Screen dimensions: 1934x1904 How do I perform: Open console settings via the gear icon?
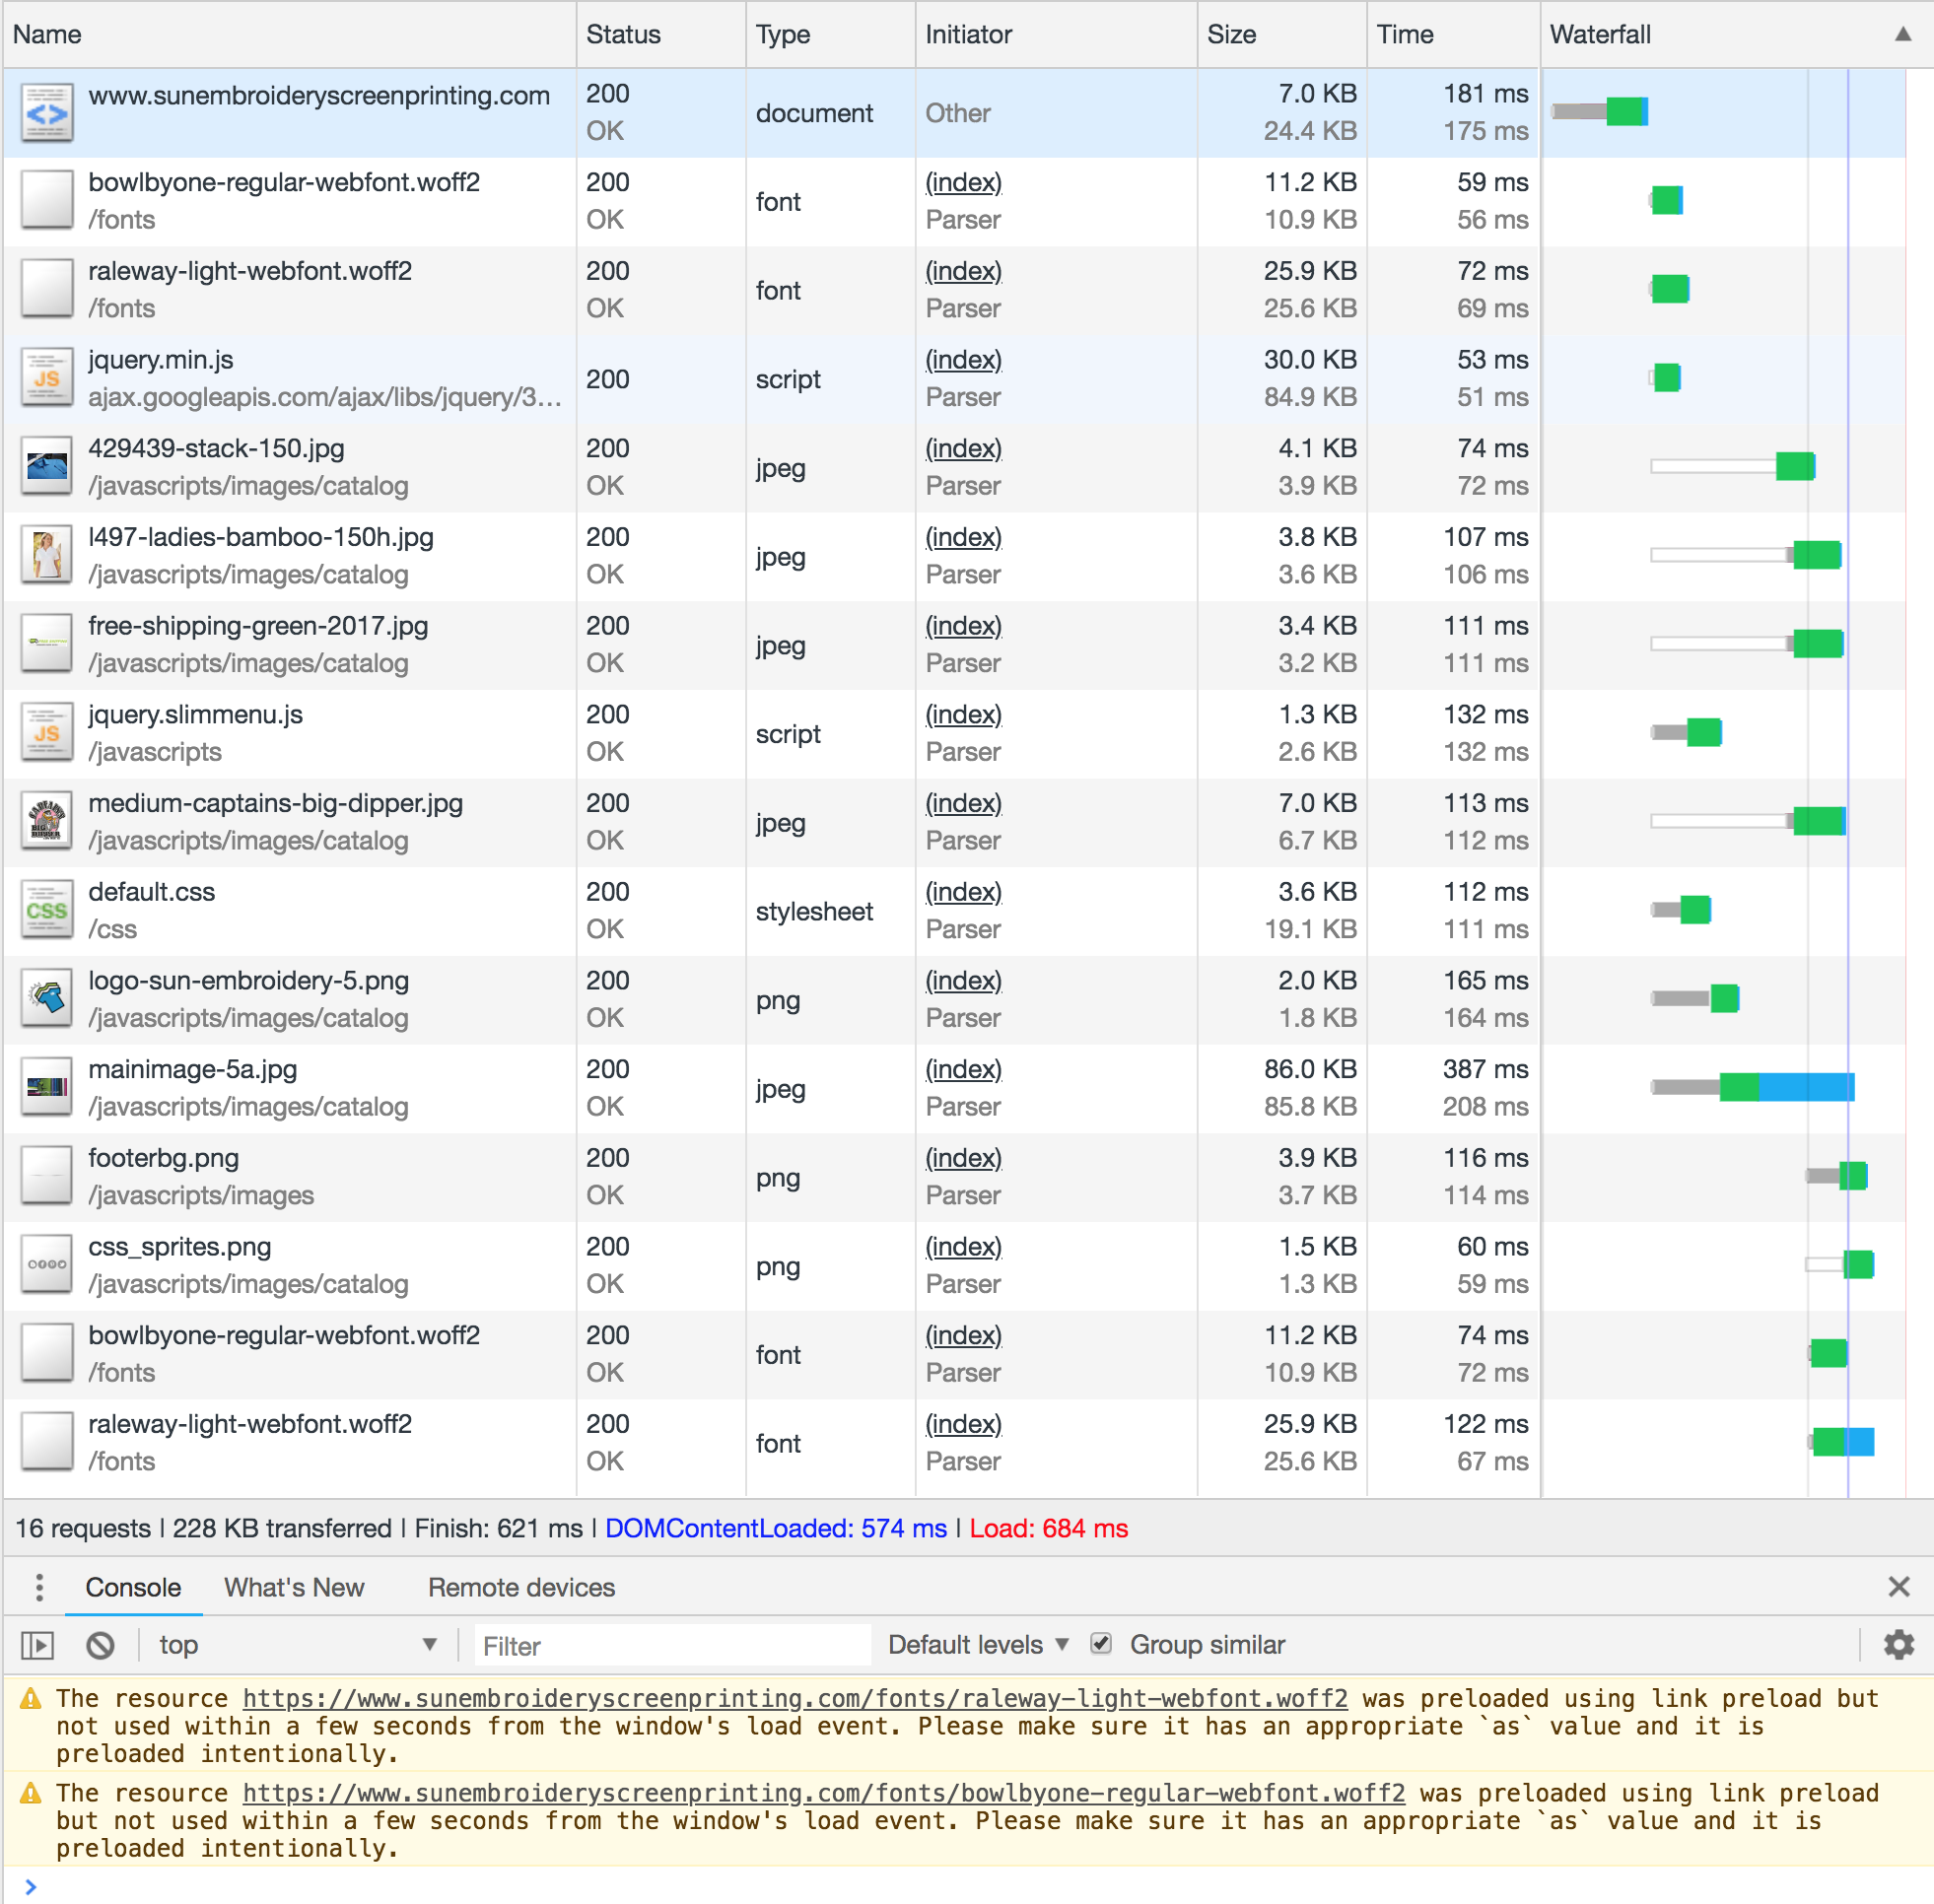[x=1899, y=1645]
